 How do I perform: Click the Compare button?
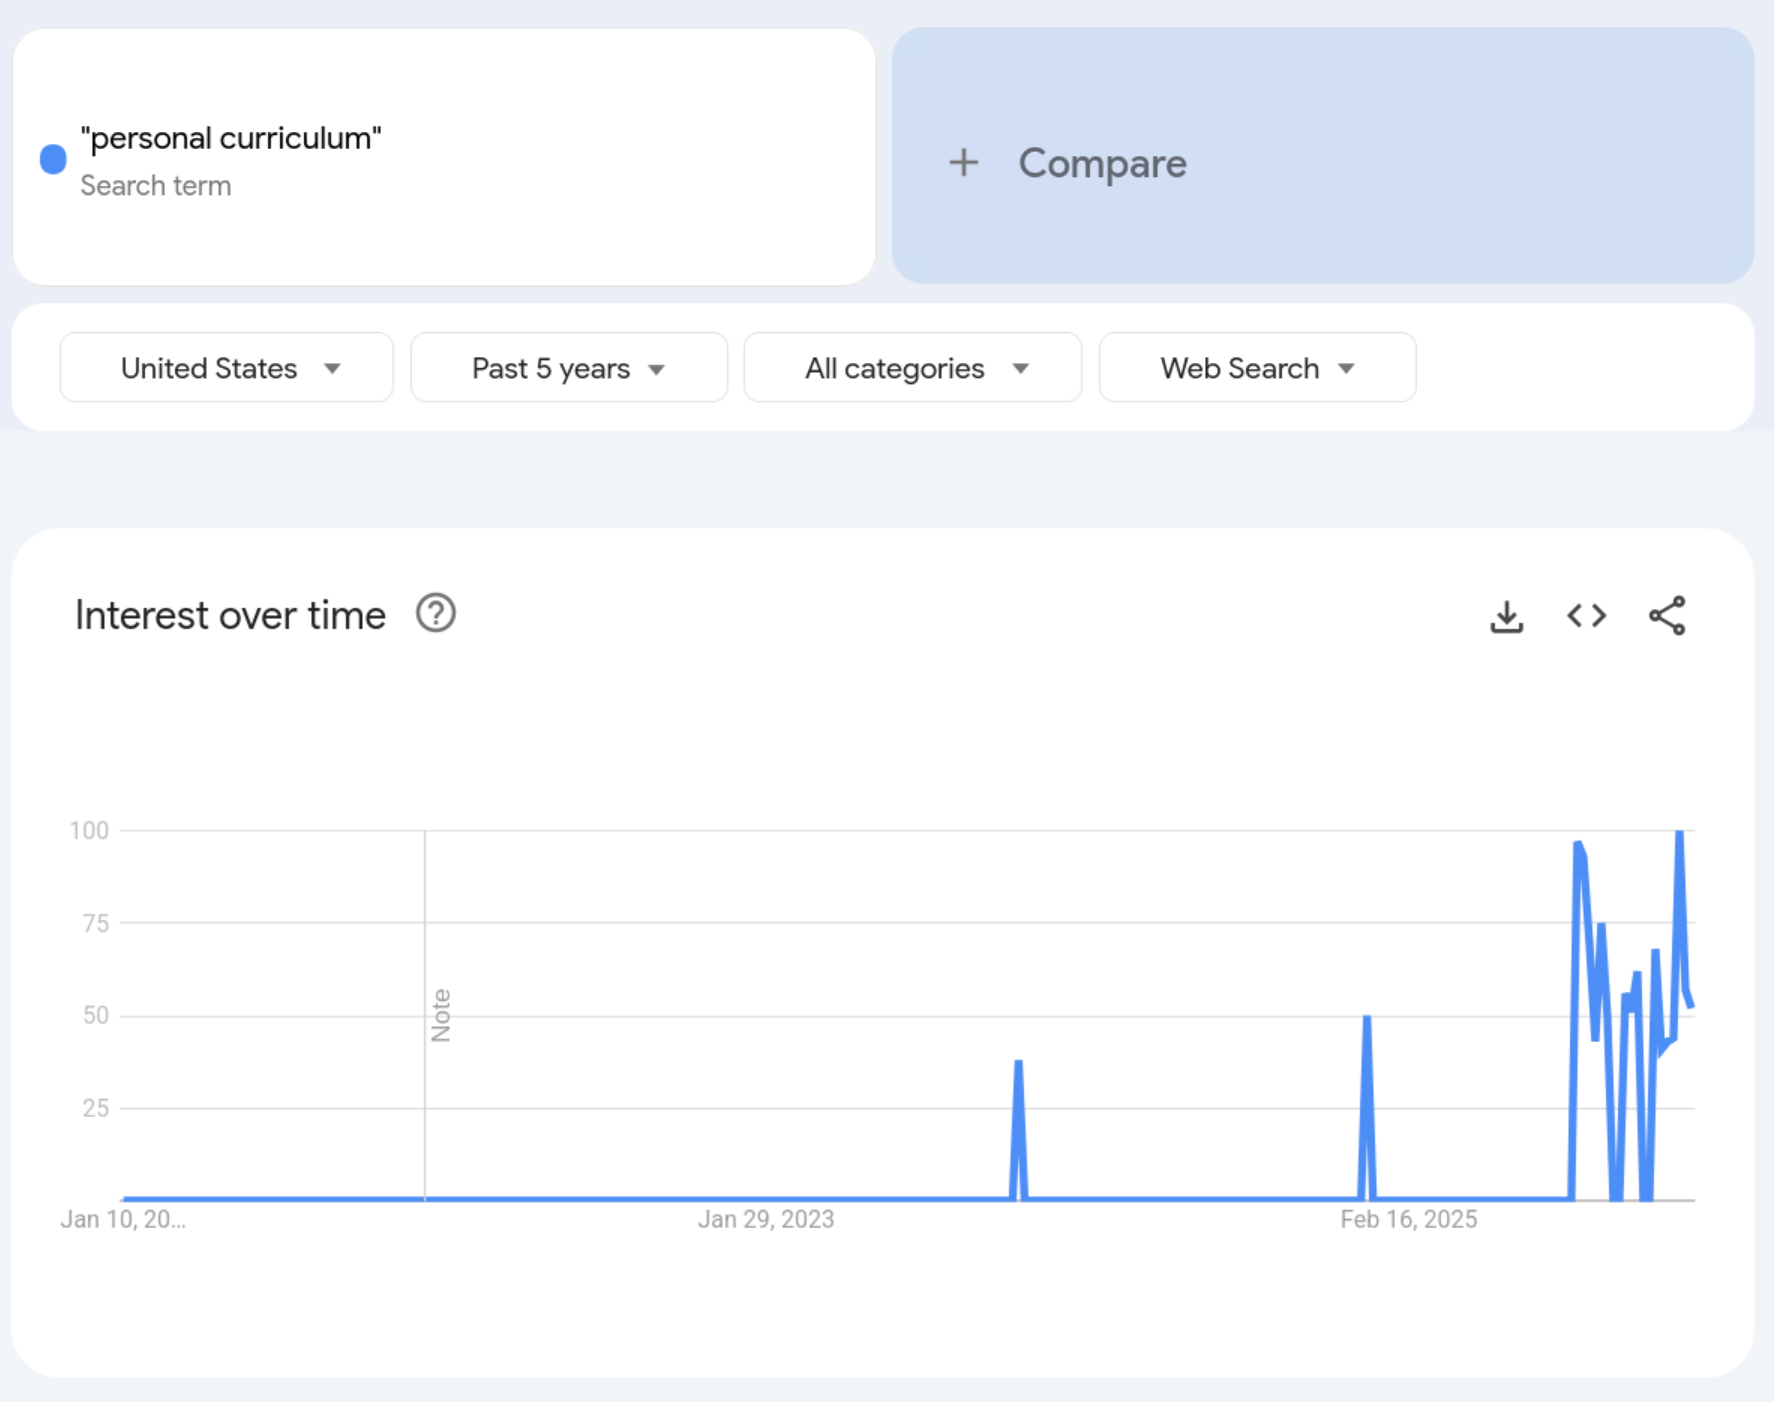[x=1102, y=162]
